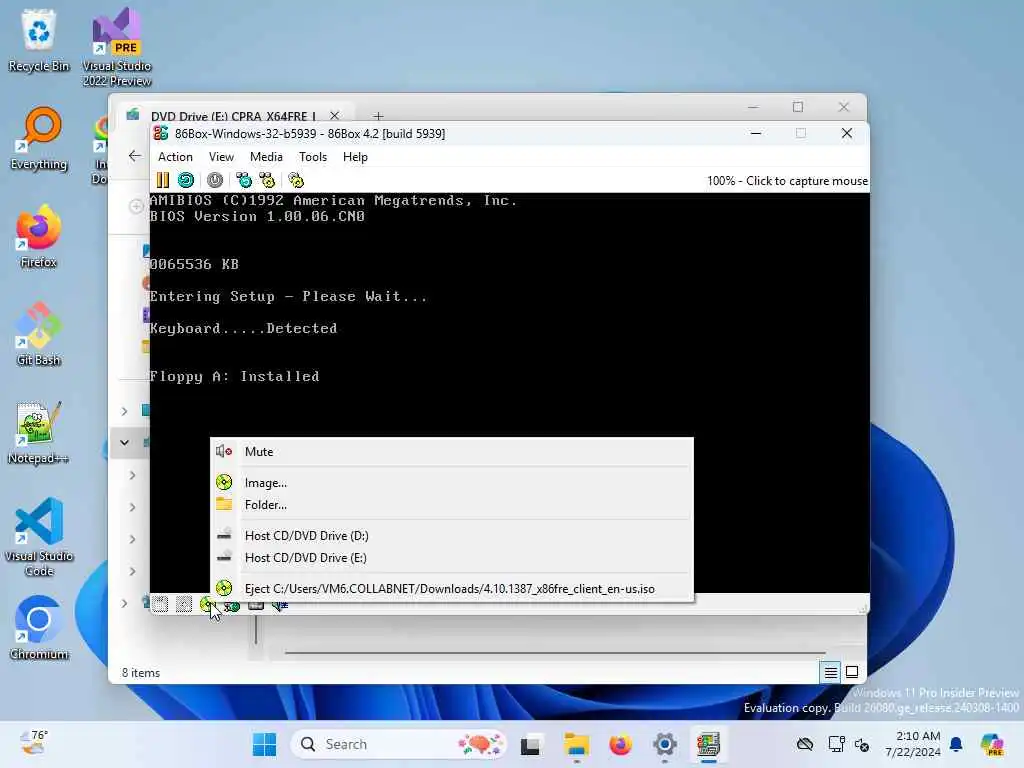Choose Folder... in CD-ROM menu

(452, 505)
